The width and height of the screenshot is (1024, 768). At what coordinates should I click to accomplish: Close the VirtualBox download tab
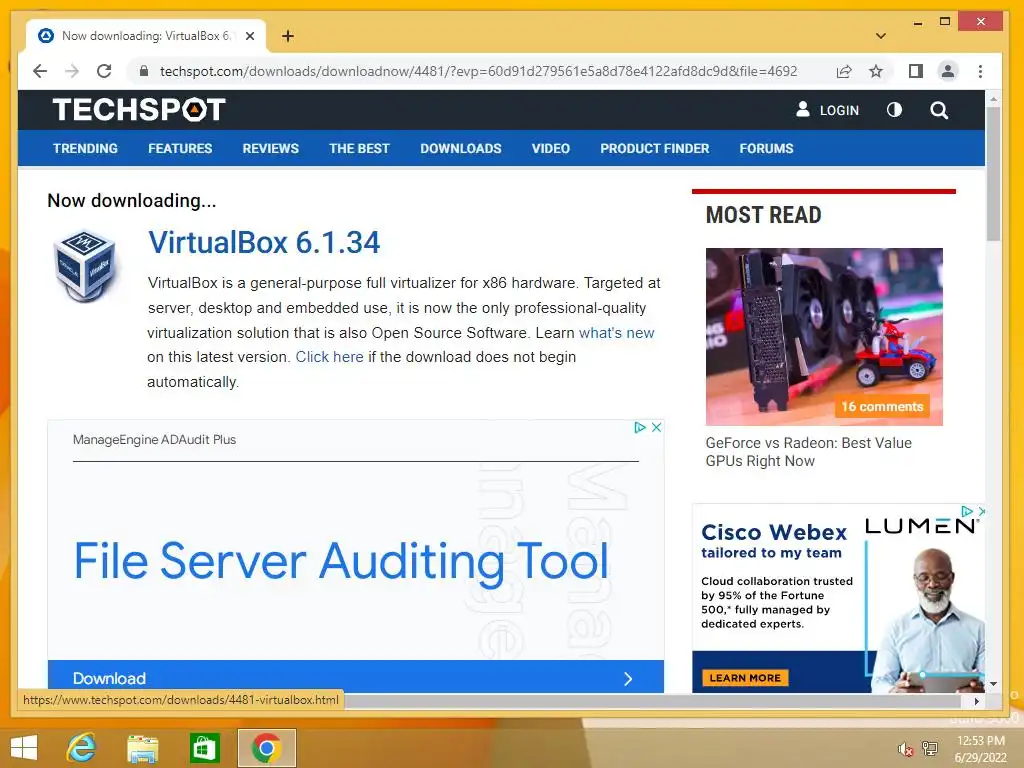click(249, 36)
